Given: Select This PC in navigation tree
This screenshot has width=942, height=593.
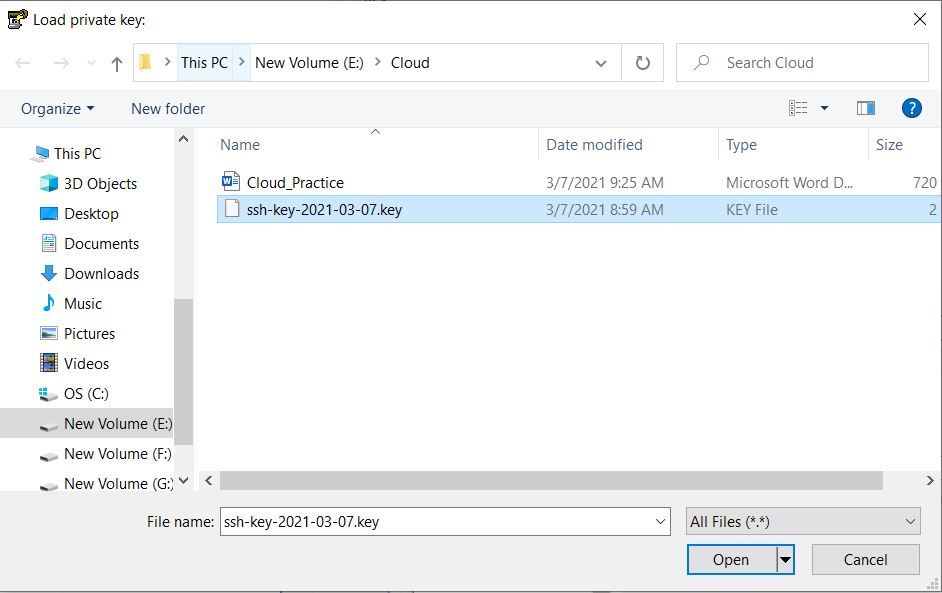Looking at the screenshot, I should pos(77,154).
